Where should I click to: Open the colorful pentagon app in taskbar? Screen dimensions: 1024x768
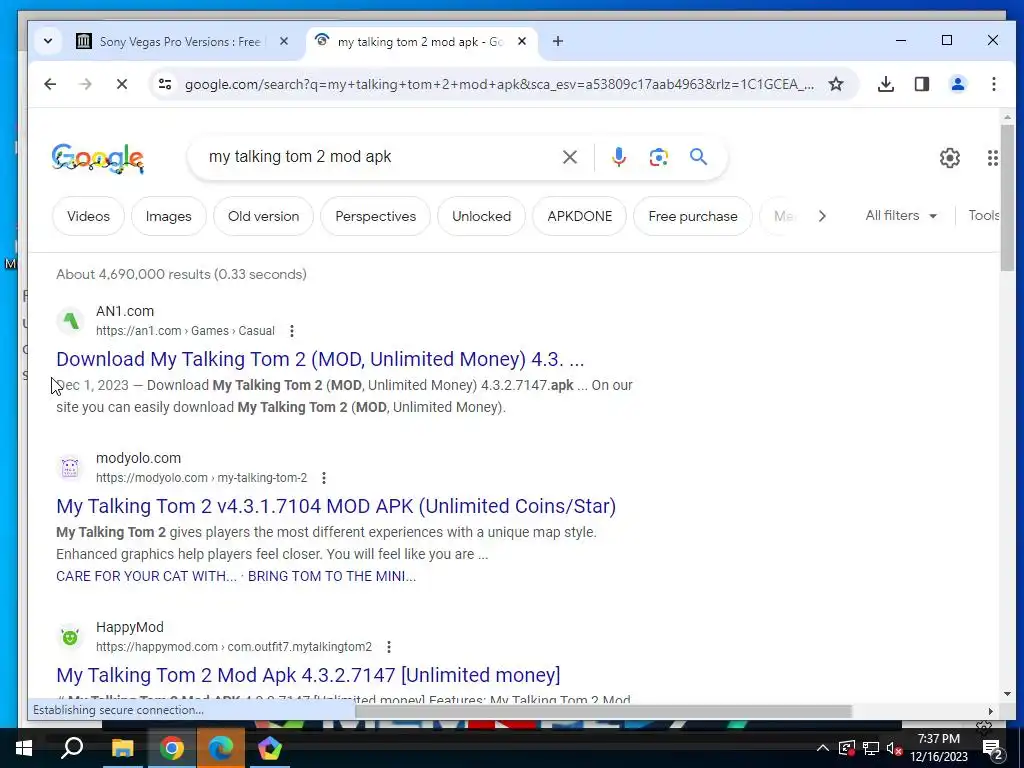[x=269, y=748]
